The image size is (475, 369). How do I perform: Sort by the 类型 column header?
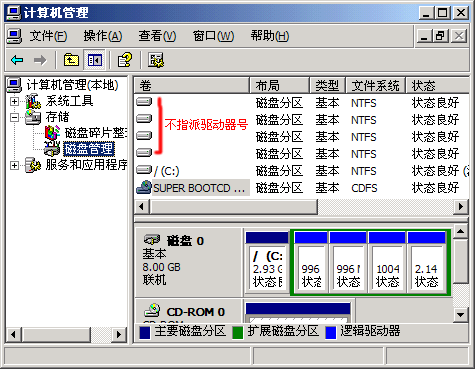click(x=328, y=86)
